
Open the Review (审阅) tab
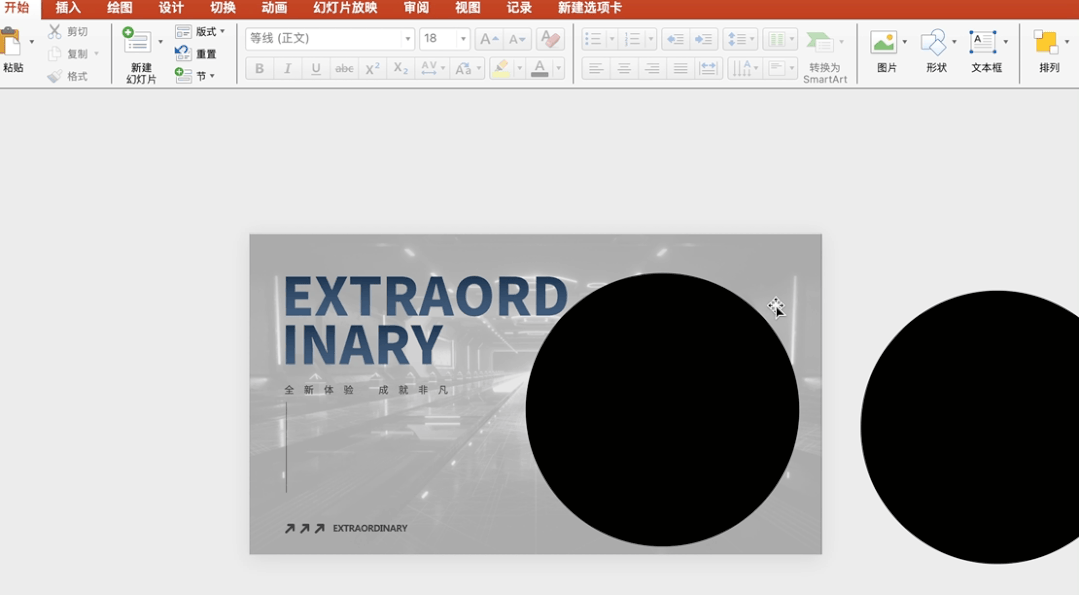point(416,8)
